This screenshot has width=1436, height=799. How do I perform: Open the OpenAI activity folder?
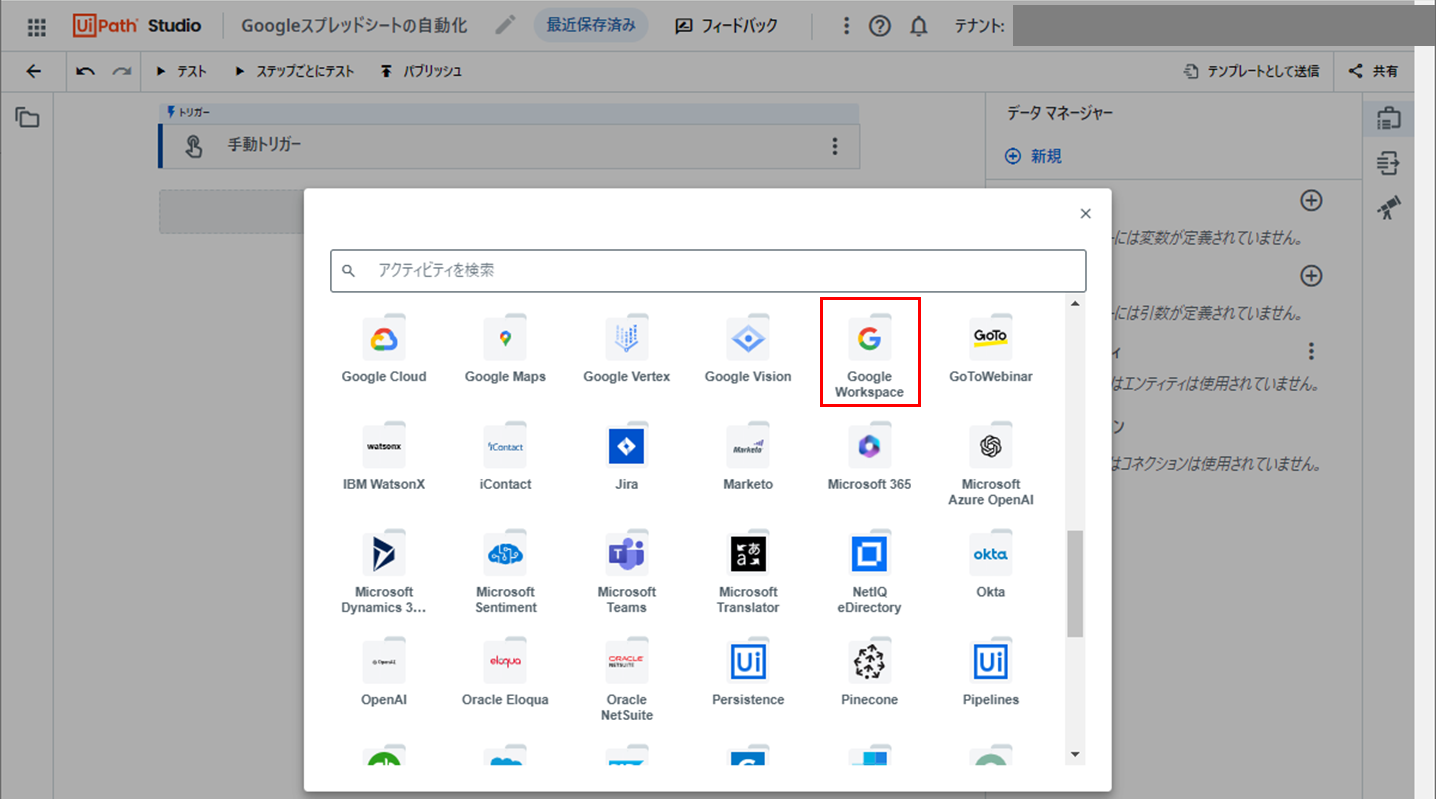click(x=384, y=673)
